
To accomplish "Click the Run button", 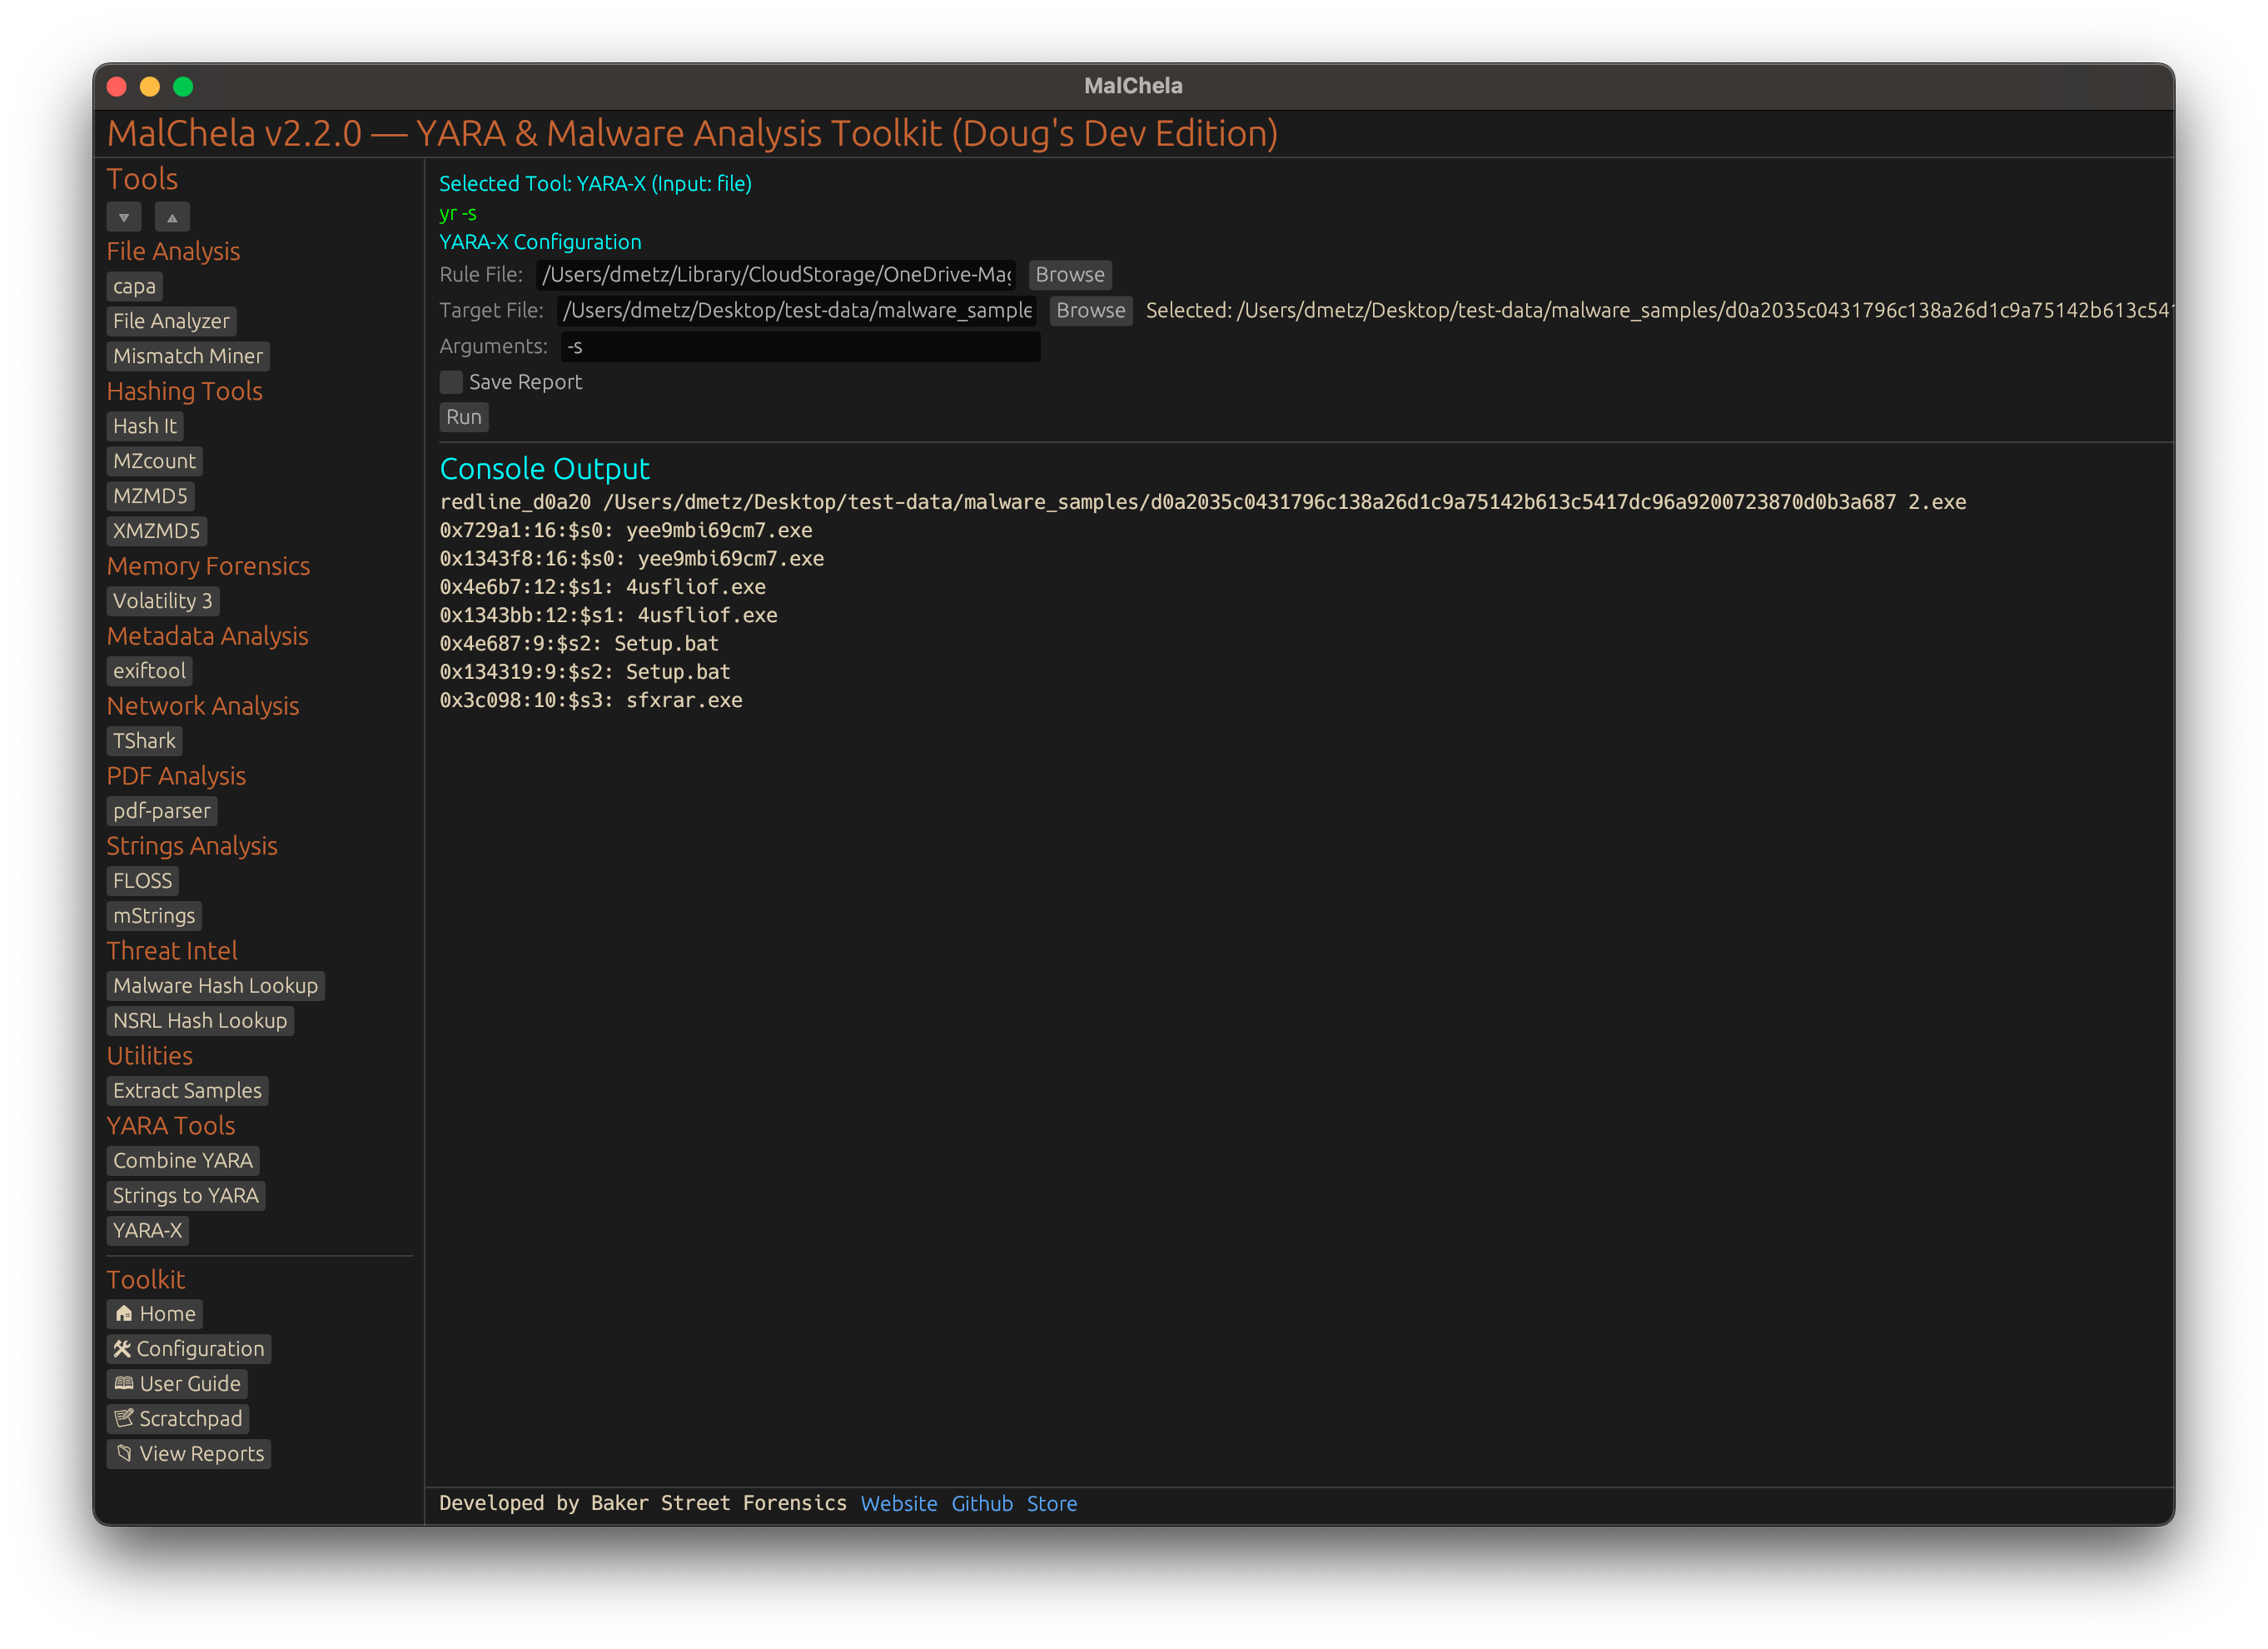I will 464,418.
